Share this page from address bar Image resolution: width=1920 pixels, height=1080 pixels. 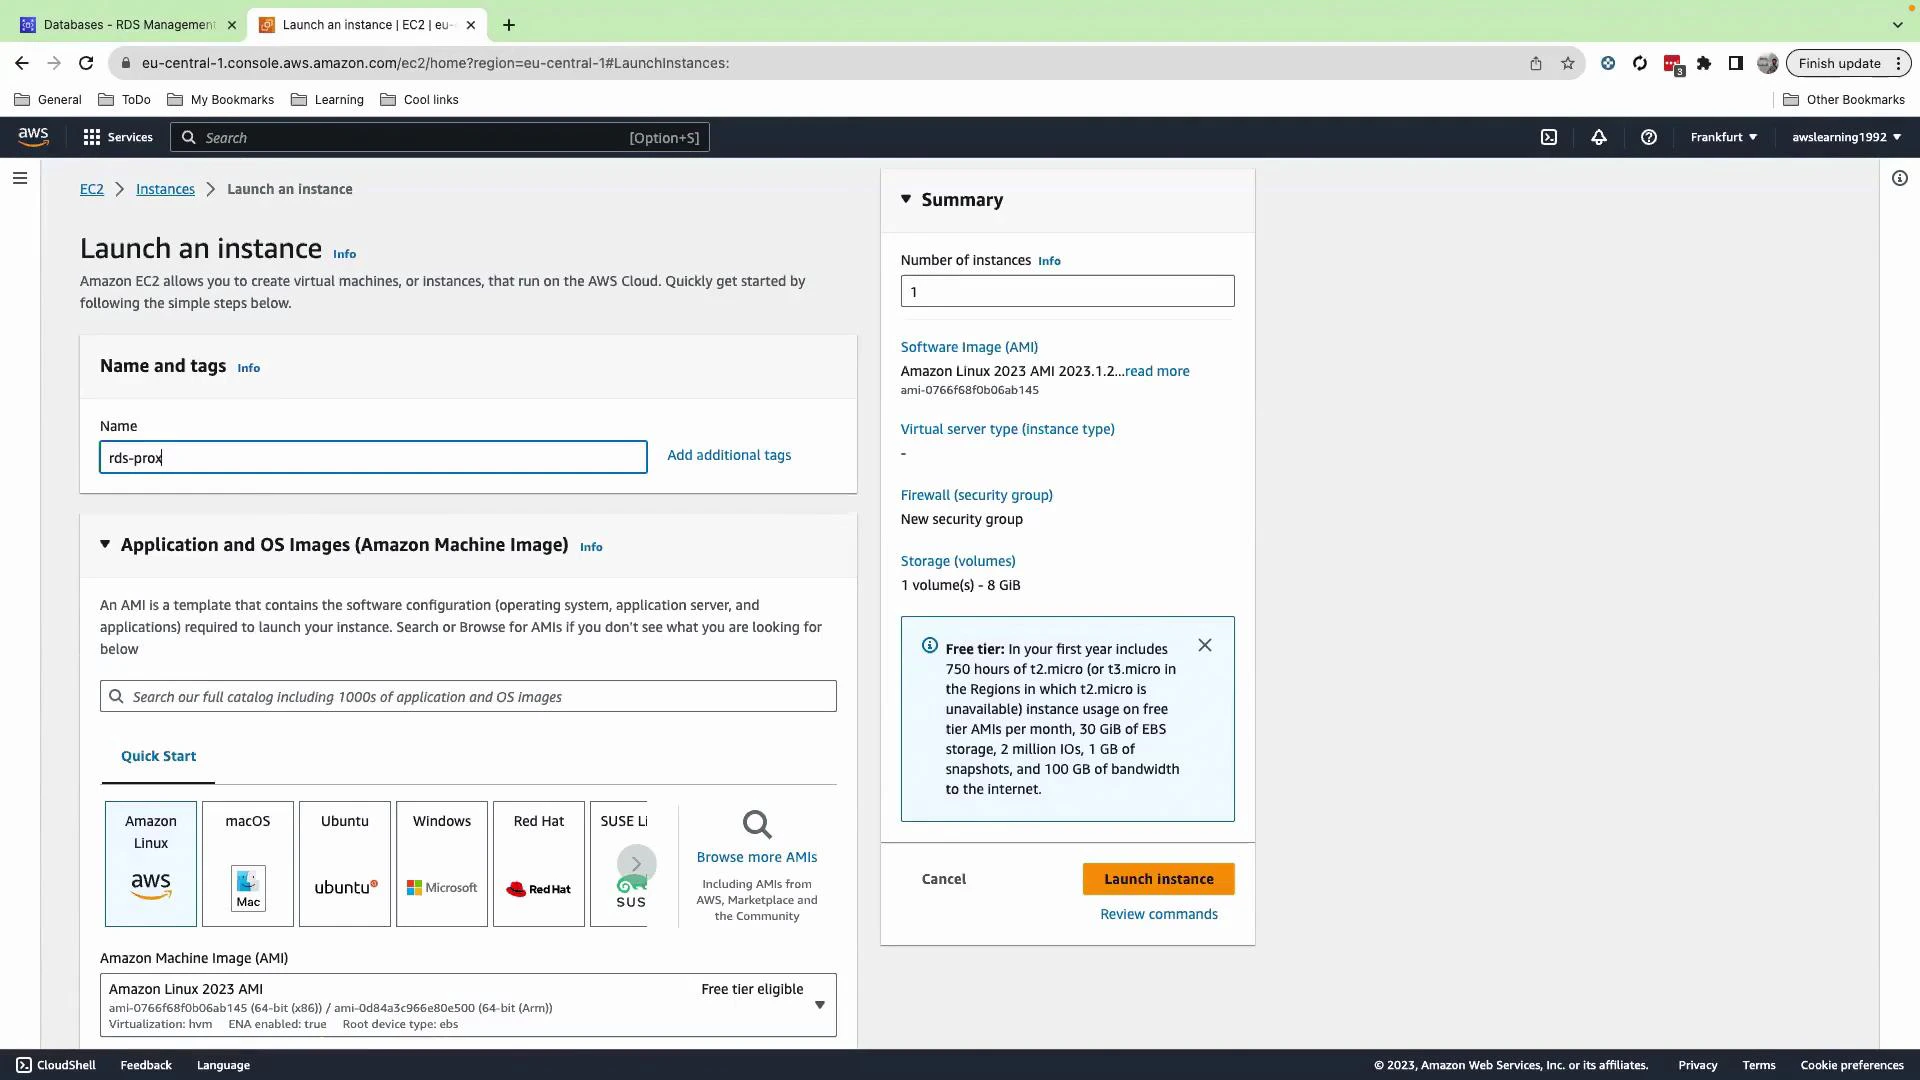click(1536, 63)
